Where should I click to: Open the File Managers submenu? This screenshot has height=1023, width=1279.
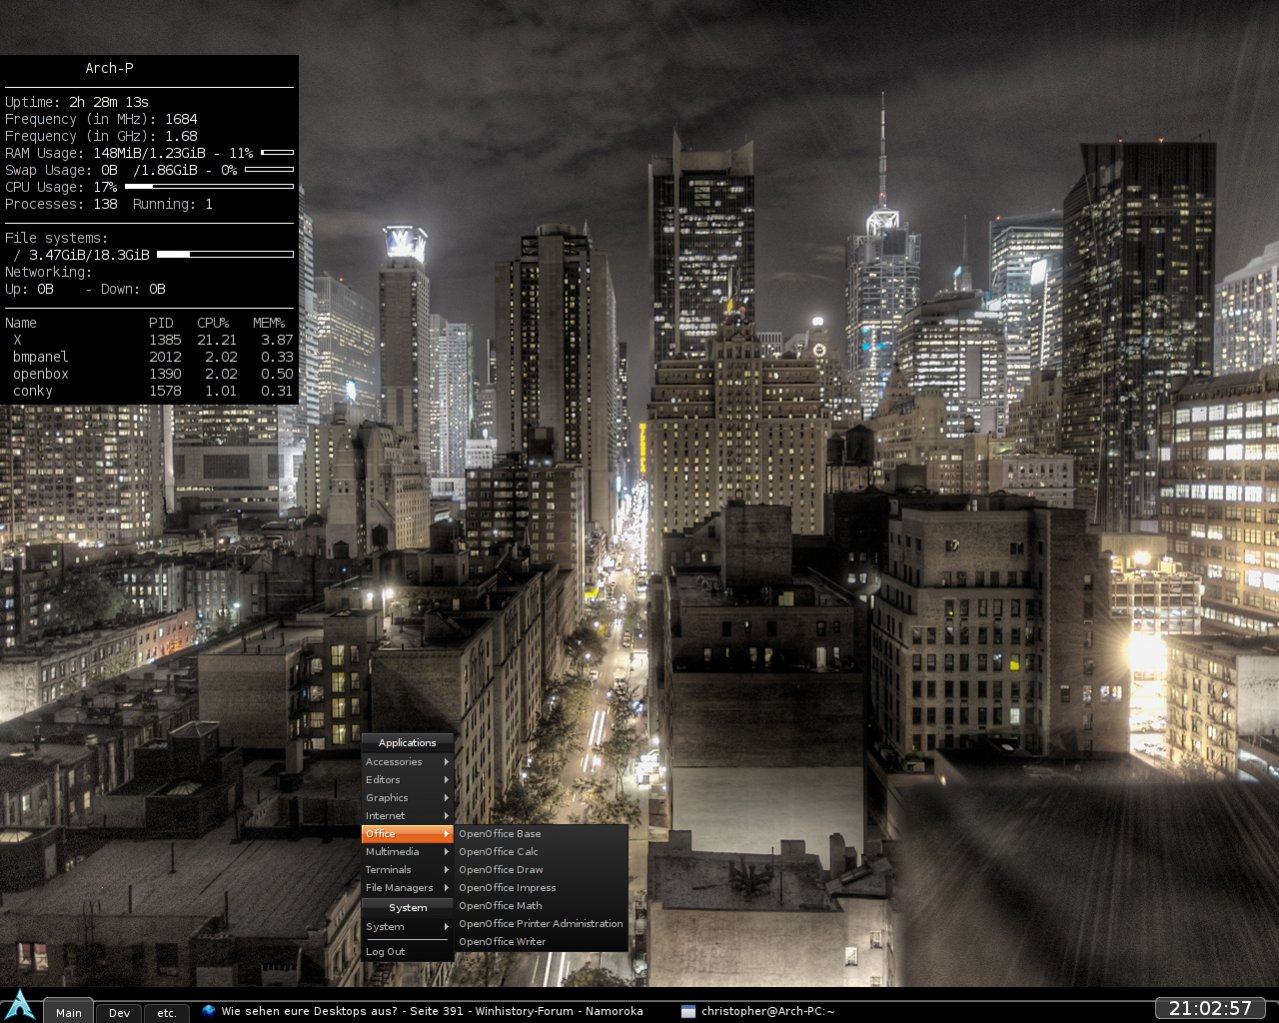(x=406, y=888)
